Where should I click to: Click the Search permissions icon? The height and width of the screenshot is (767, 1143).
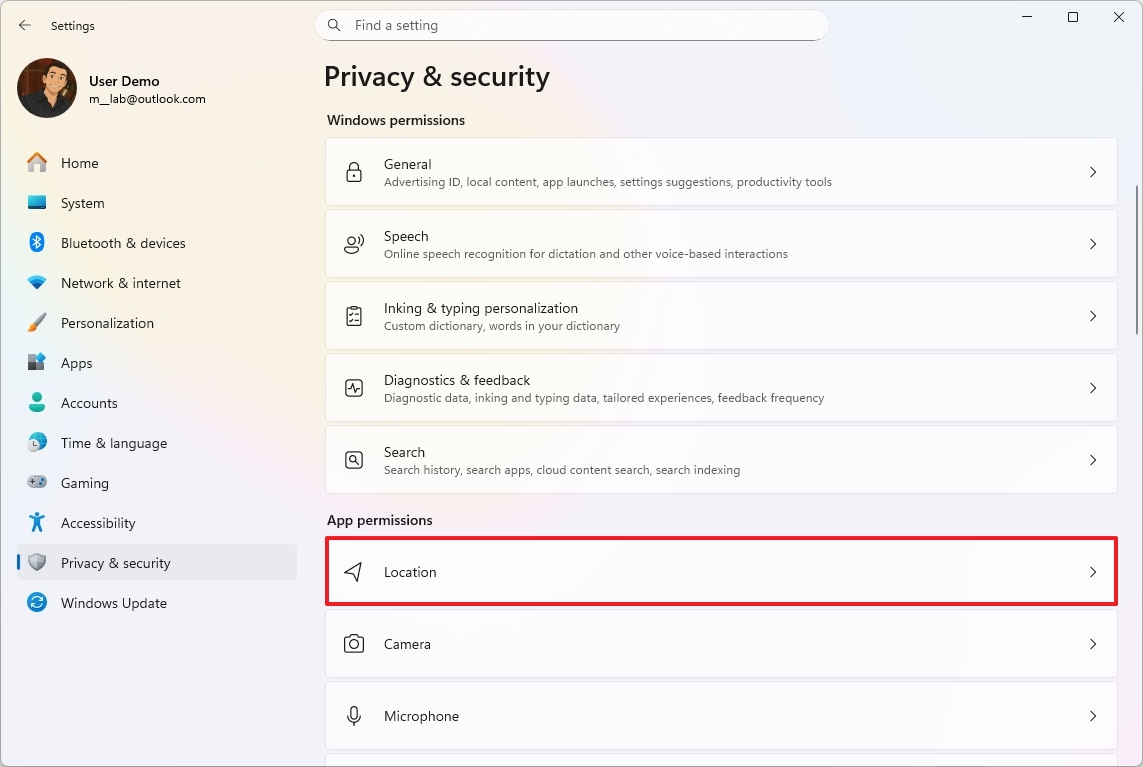353,460
